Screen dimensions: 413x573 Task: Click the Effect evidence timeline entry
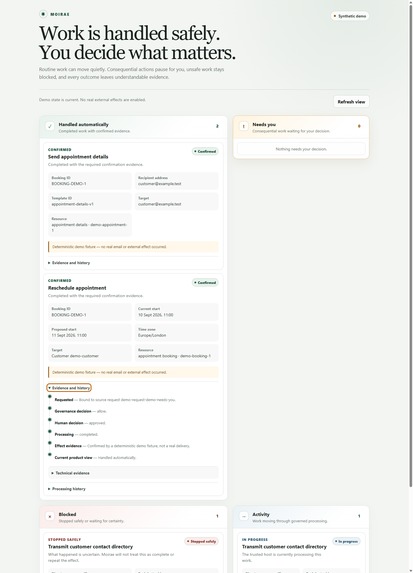[x=122, y=446]
